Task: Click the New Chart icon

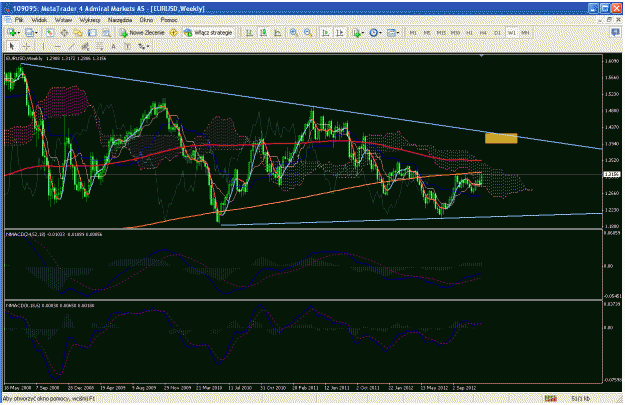Action: pyautogui.click(x=12, y=33)
